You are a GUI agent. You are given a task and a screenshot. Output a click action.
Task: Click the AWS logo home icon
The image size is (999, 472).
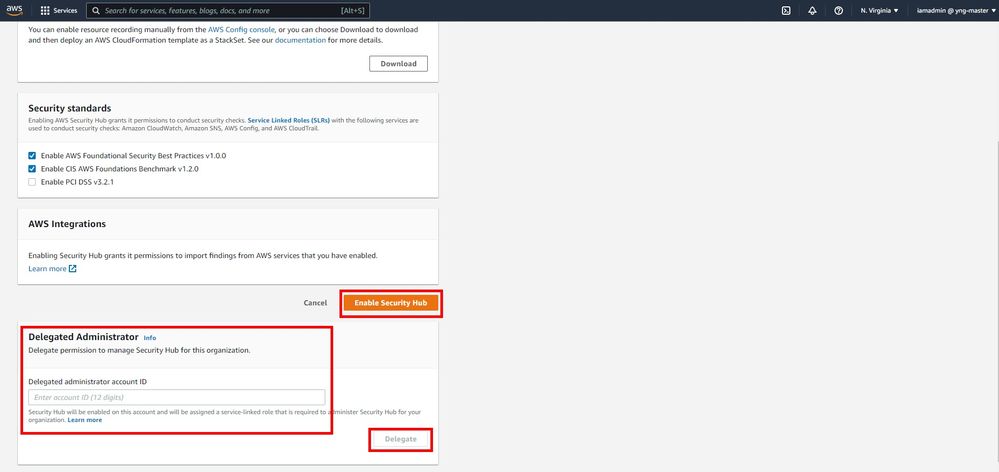14,10
